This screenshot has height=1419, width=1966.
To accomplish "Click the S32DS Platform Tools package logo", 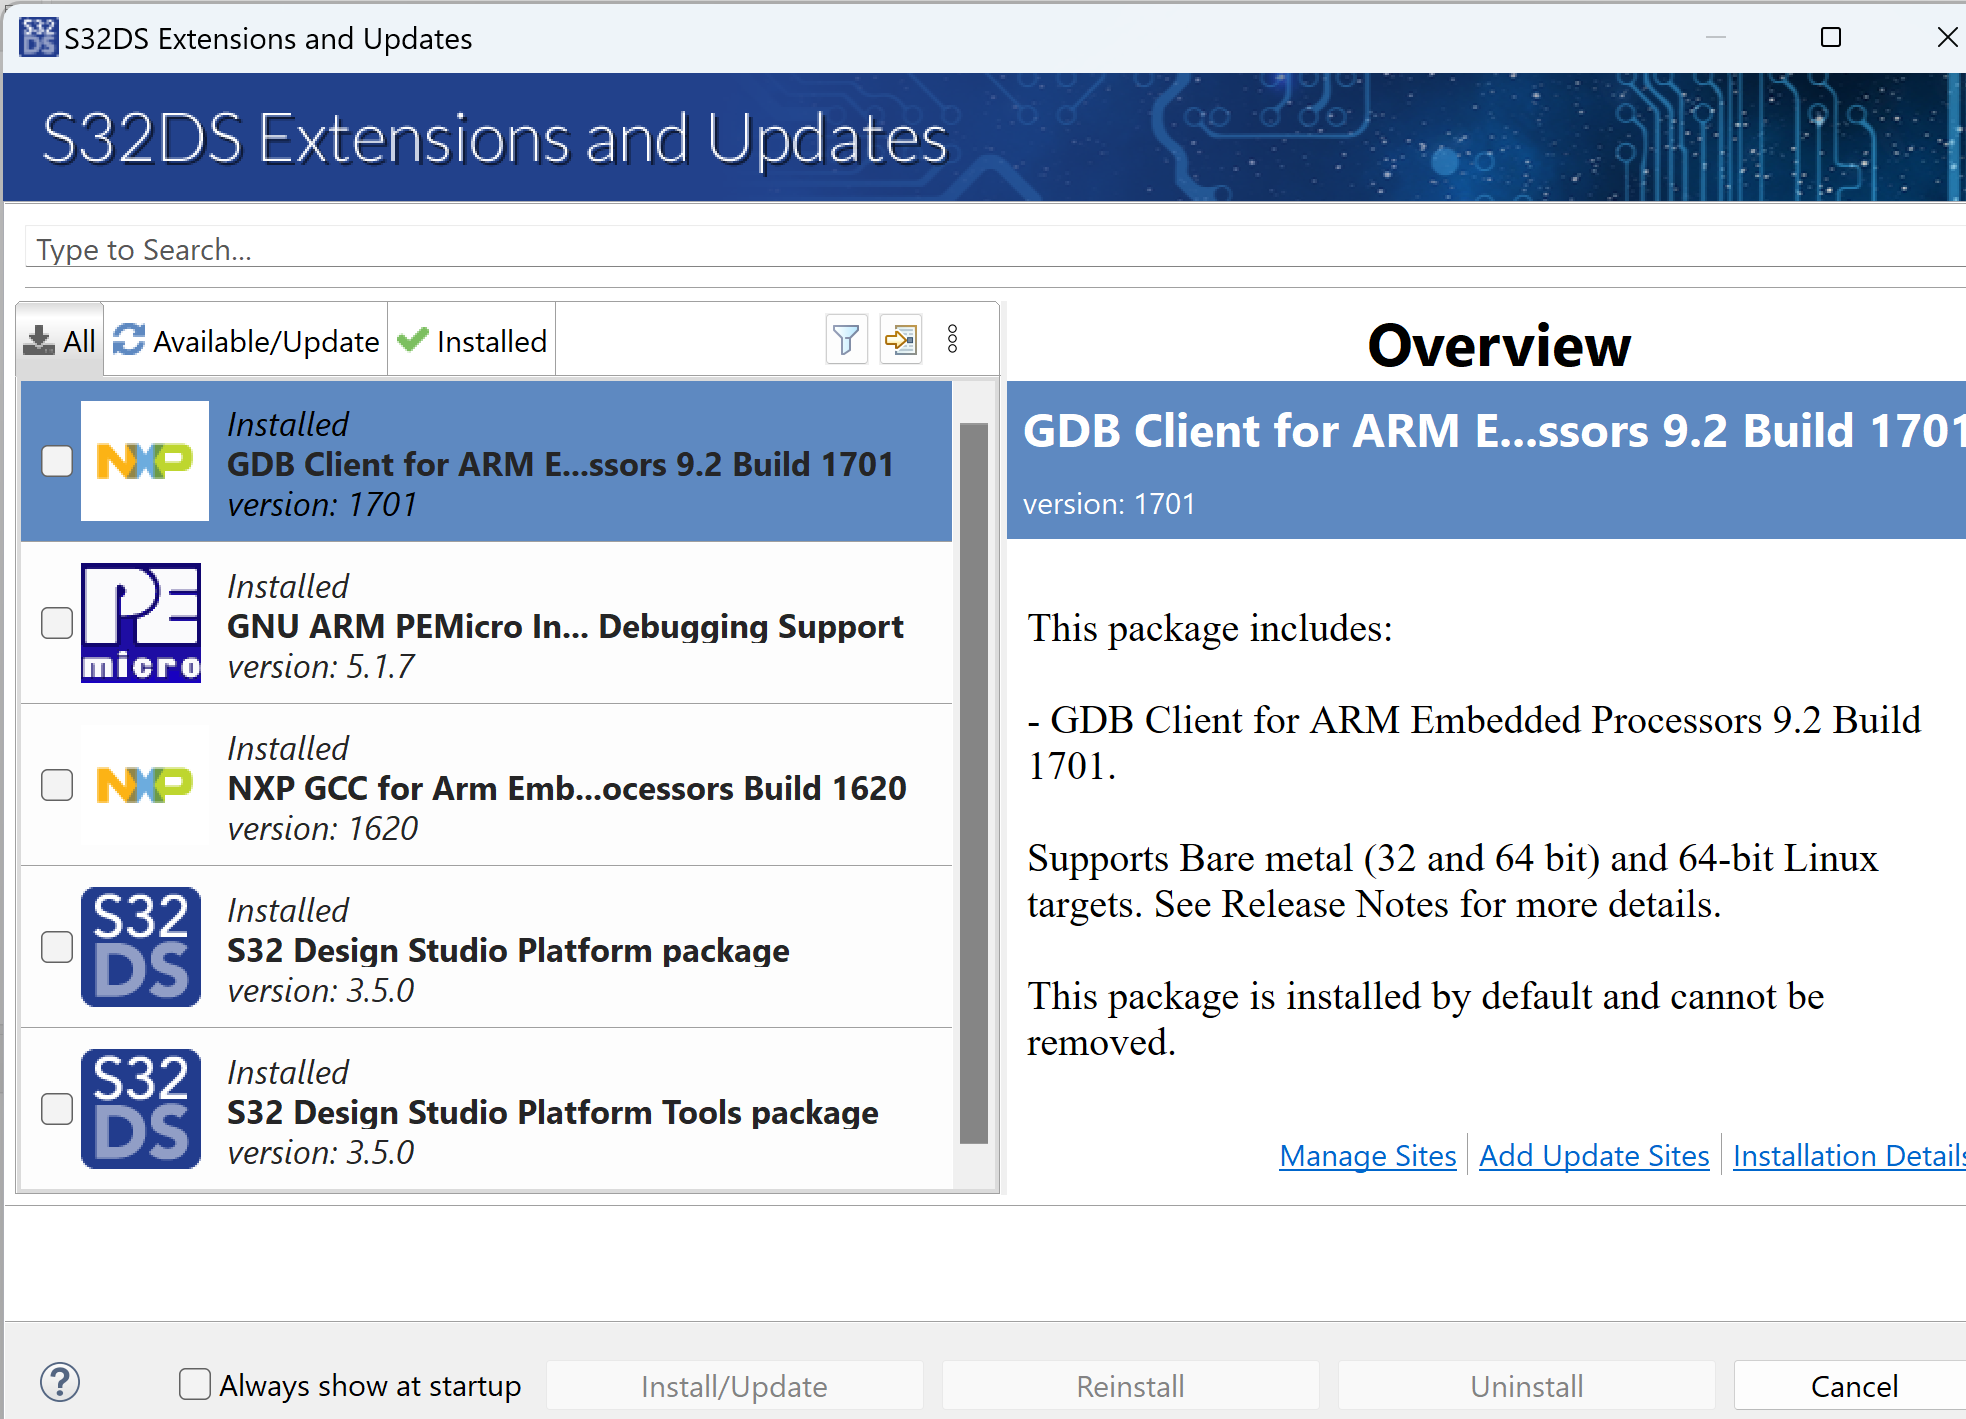I will click(141, 1109).
